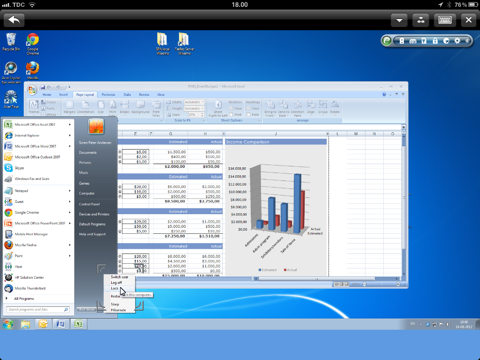The image size is (480, 360).
Task: Switch to Data ribbon tab
Action: tap(127, 95)
